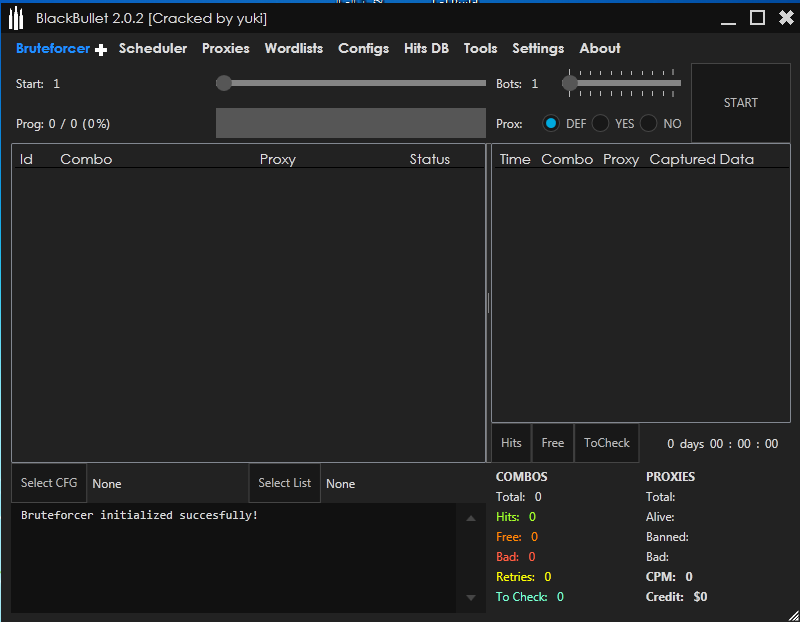The image size is (800, 622).
Task: Click the Select List button
Action: click(x=284, y=483)
